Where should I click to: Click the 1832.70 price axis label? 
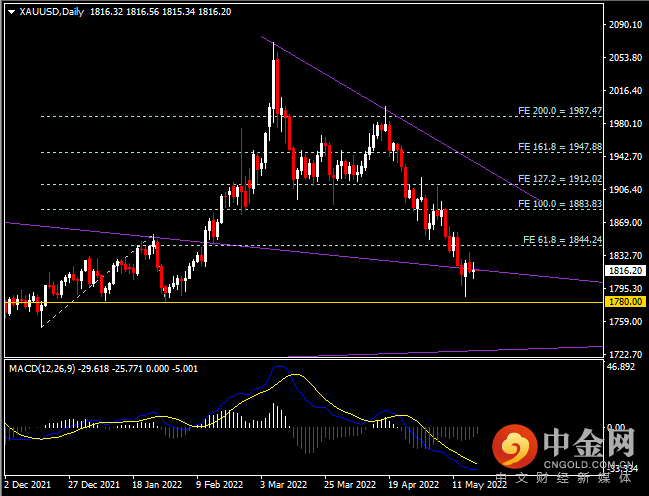click(625, 256)
